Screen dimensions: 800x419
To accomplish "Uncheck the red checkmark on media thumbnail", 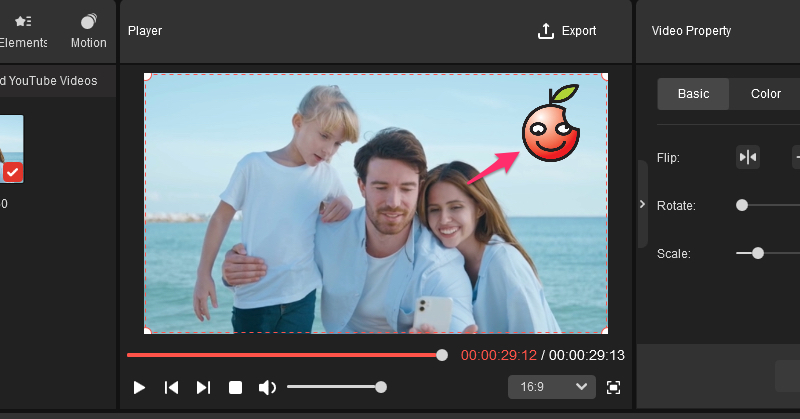I will pos(12,173).
